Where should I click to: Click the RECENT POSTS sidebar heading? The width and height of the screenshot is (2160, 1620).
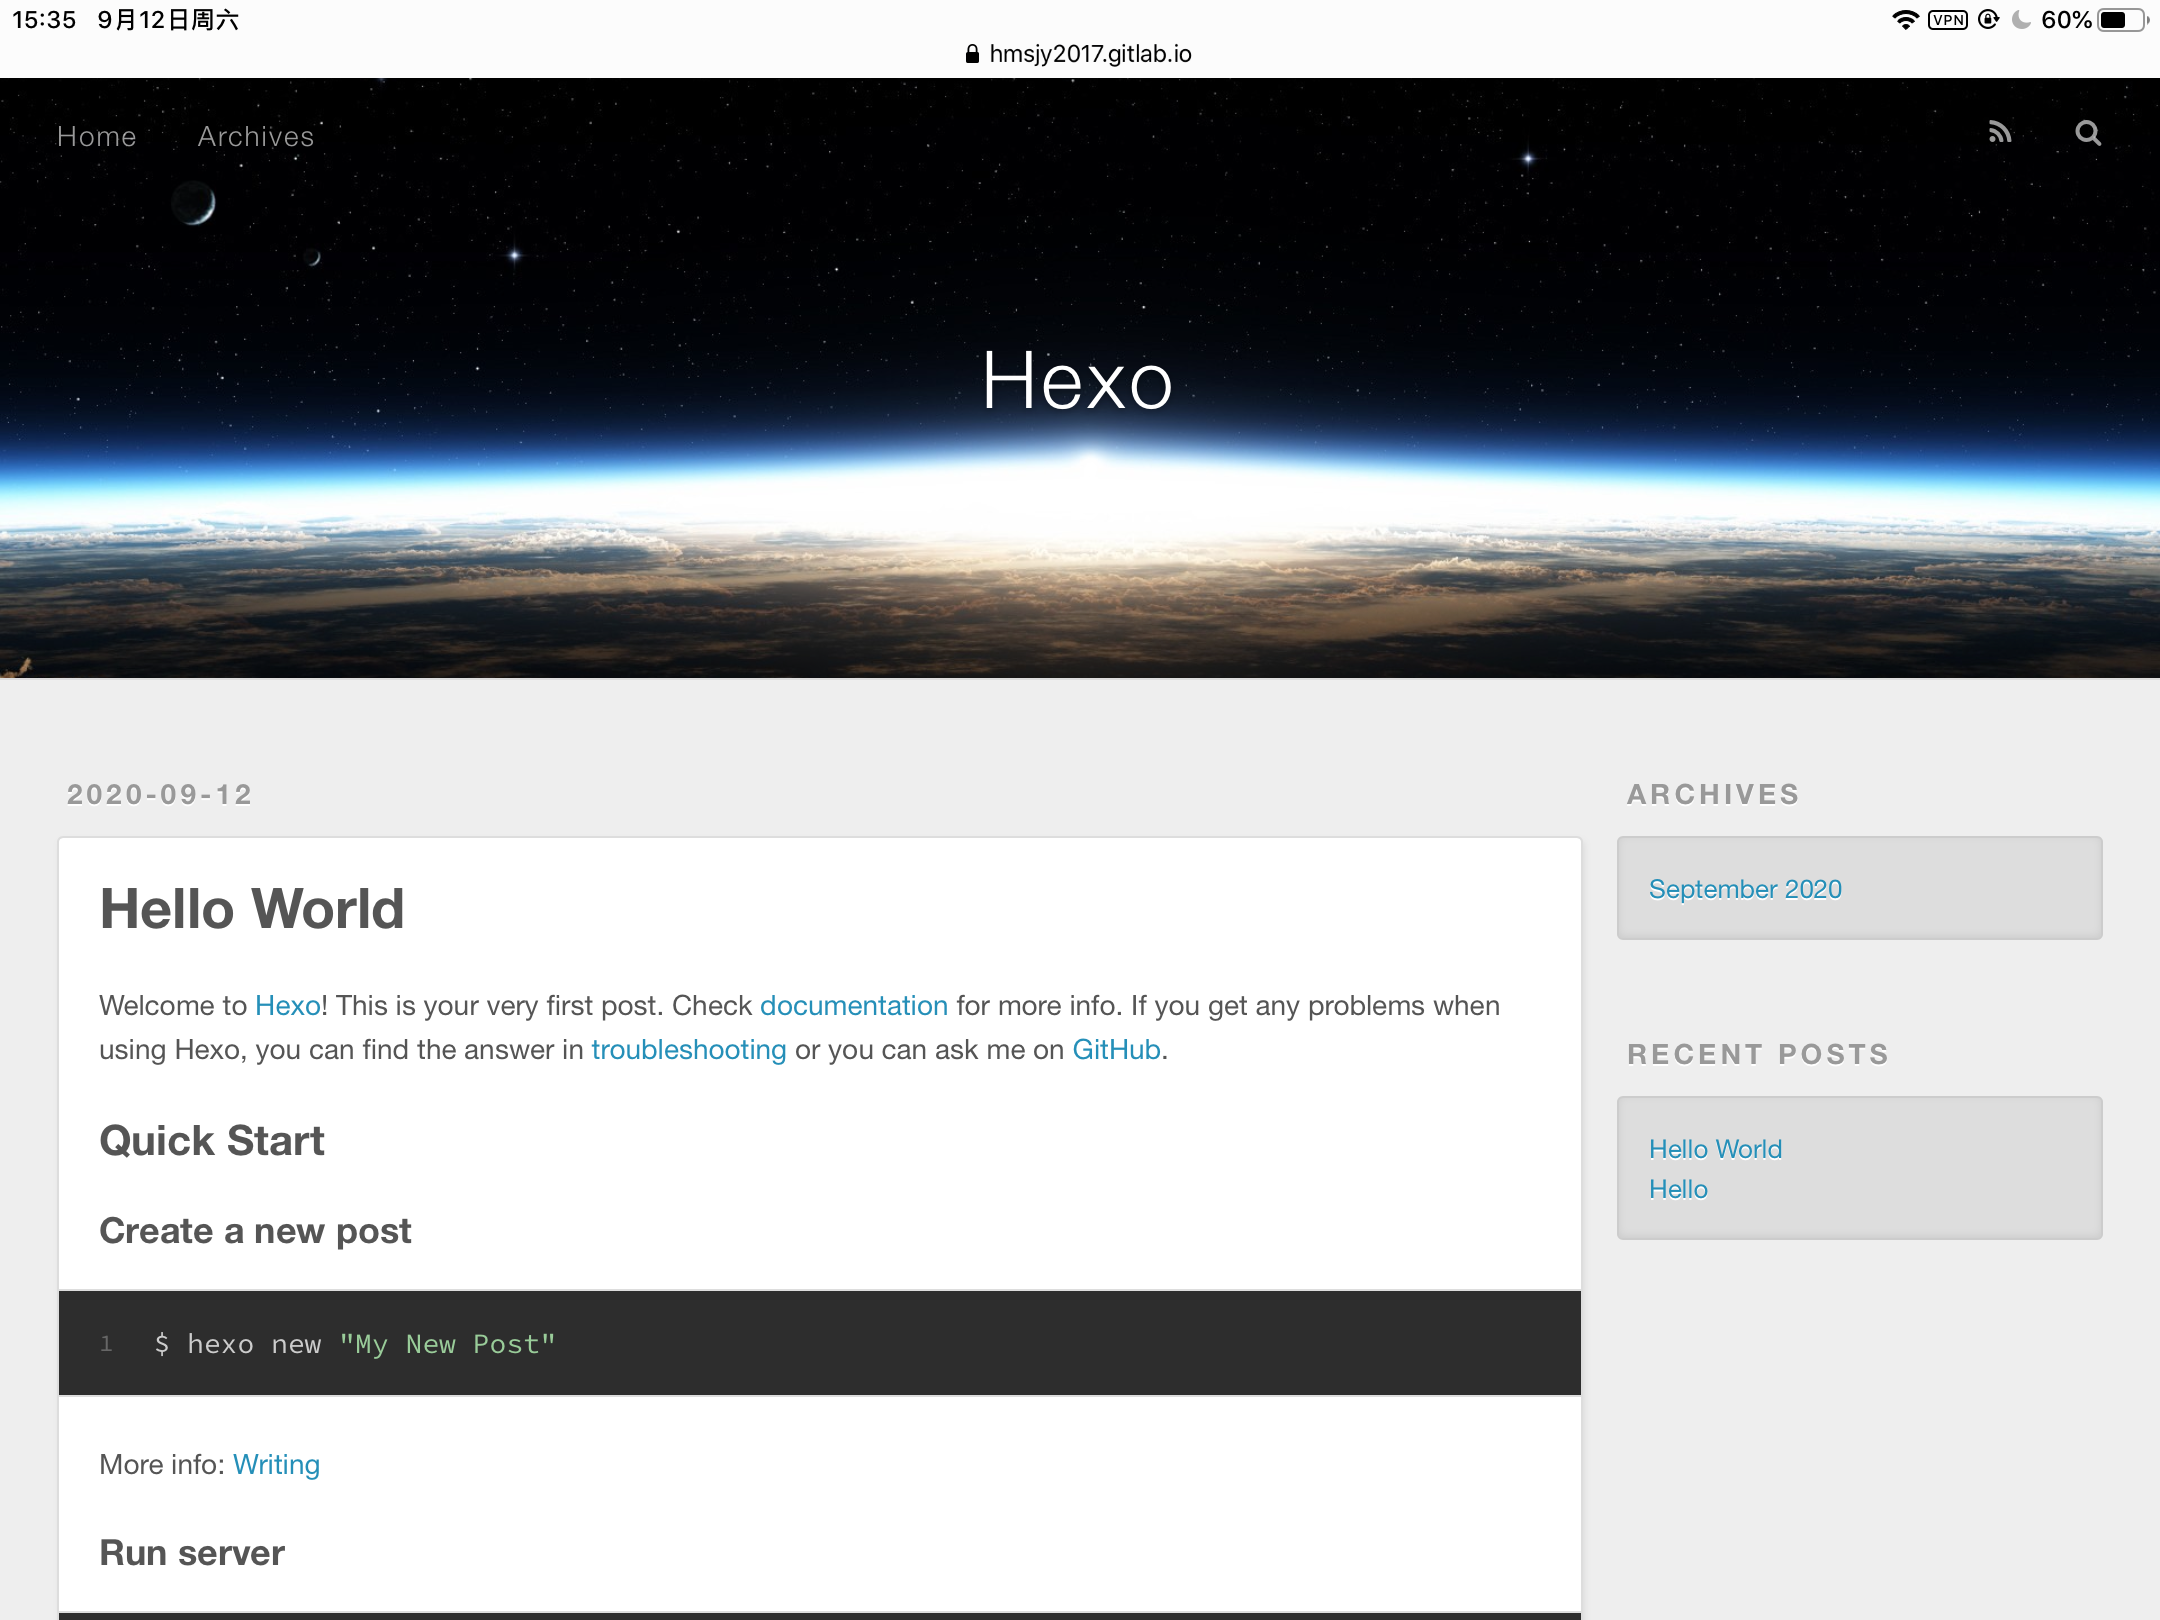(x=1758, y=1054)
